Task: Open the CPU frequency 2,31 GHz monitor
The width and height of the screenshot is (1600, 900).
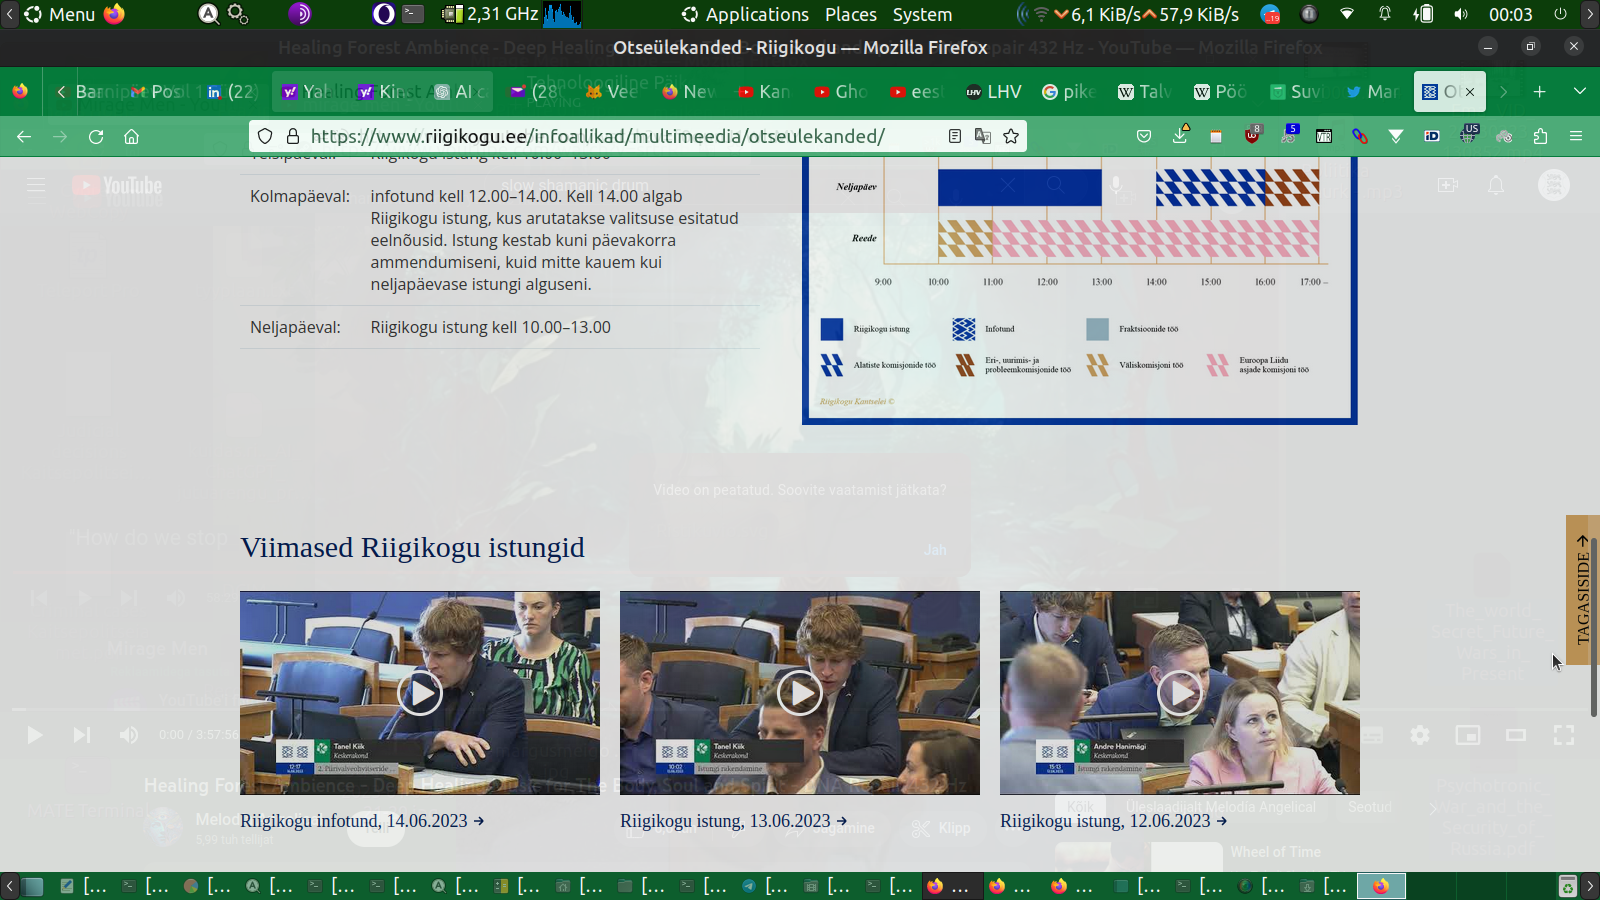Action: point(491,14)
